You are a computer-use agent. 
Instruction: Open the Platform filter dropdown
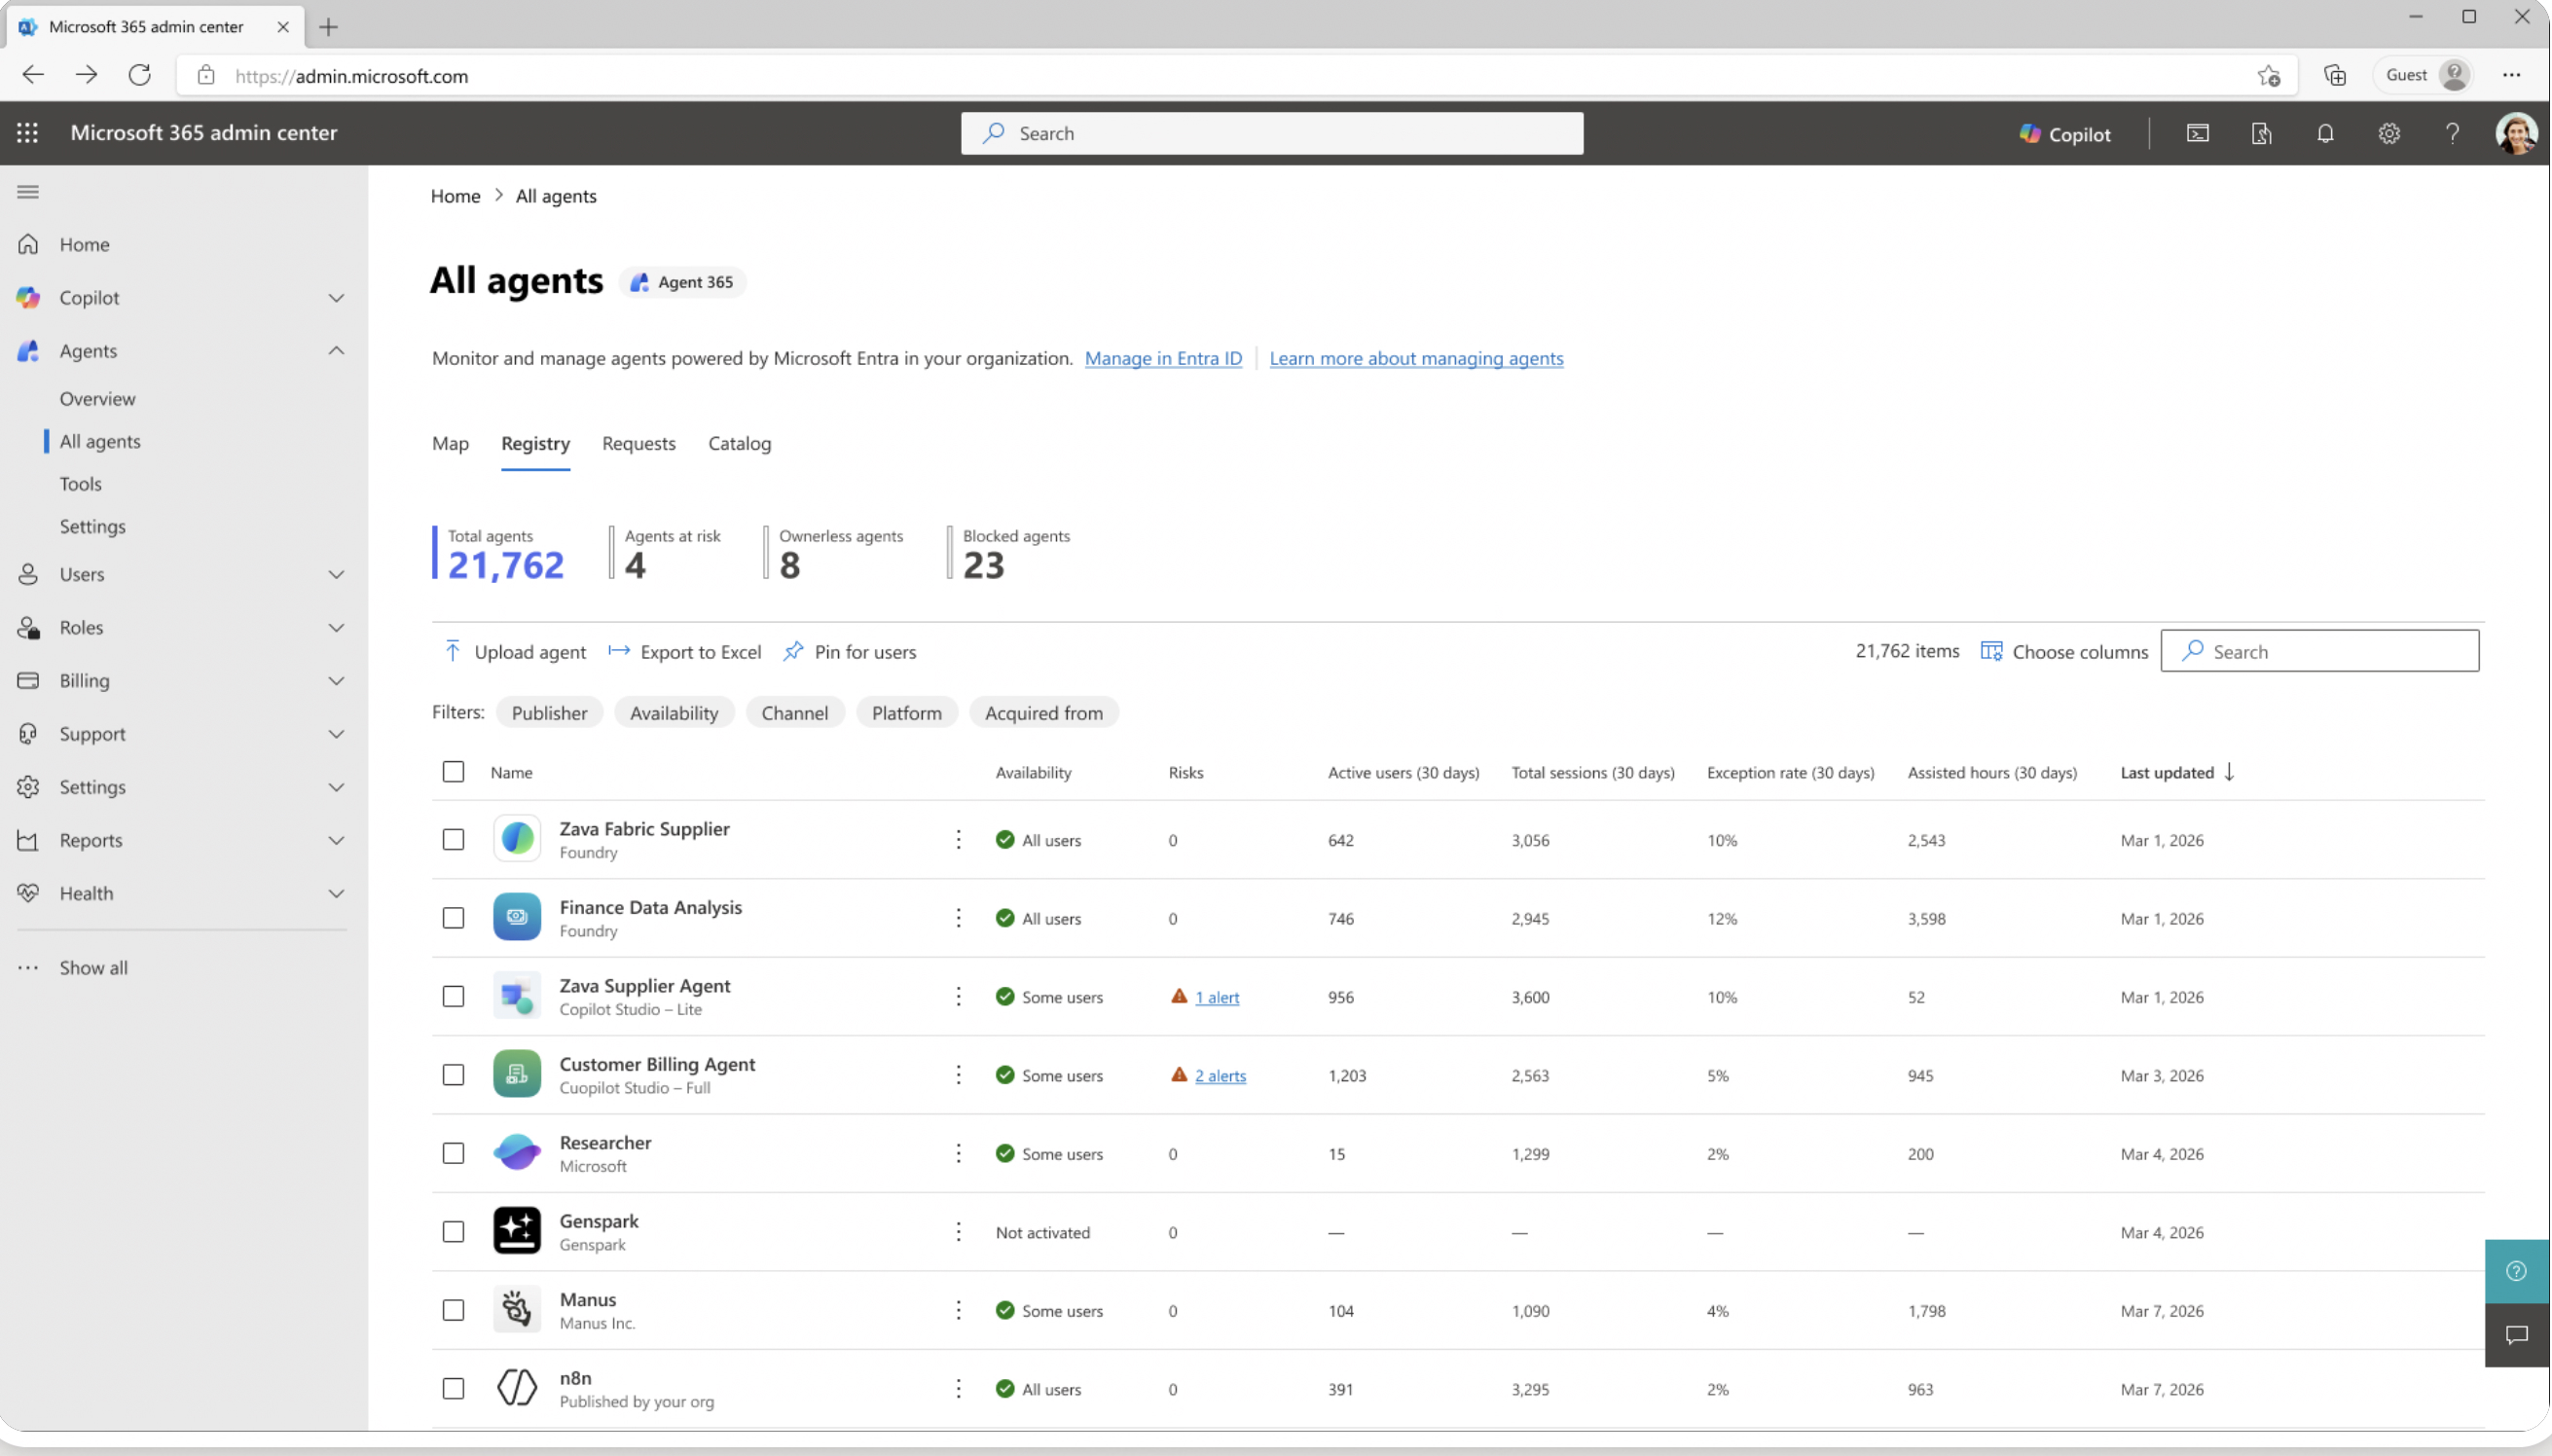click(x=906, y=713)
